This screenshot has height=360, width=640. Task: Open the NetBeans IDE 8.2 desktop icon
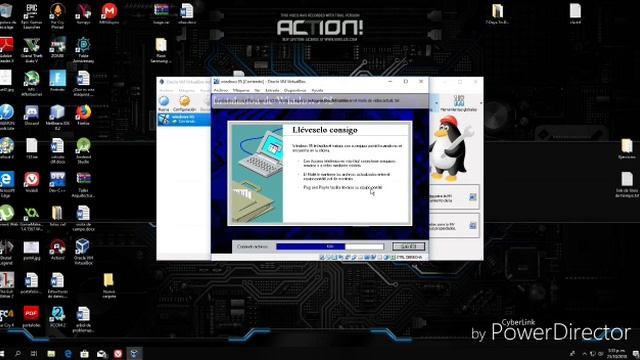pyautogui.click(x=58, y=118)
